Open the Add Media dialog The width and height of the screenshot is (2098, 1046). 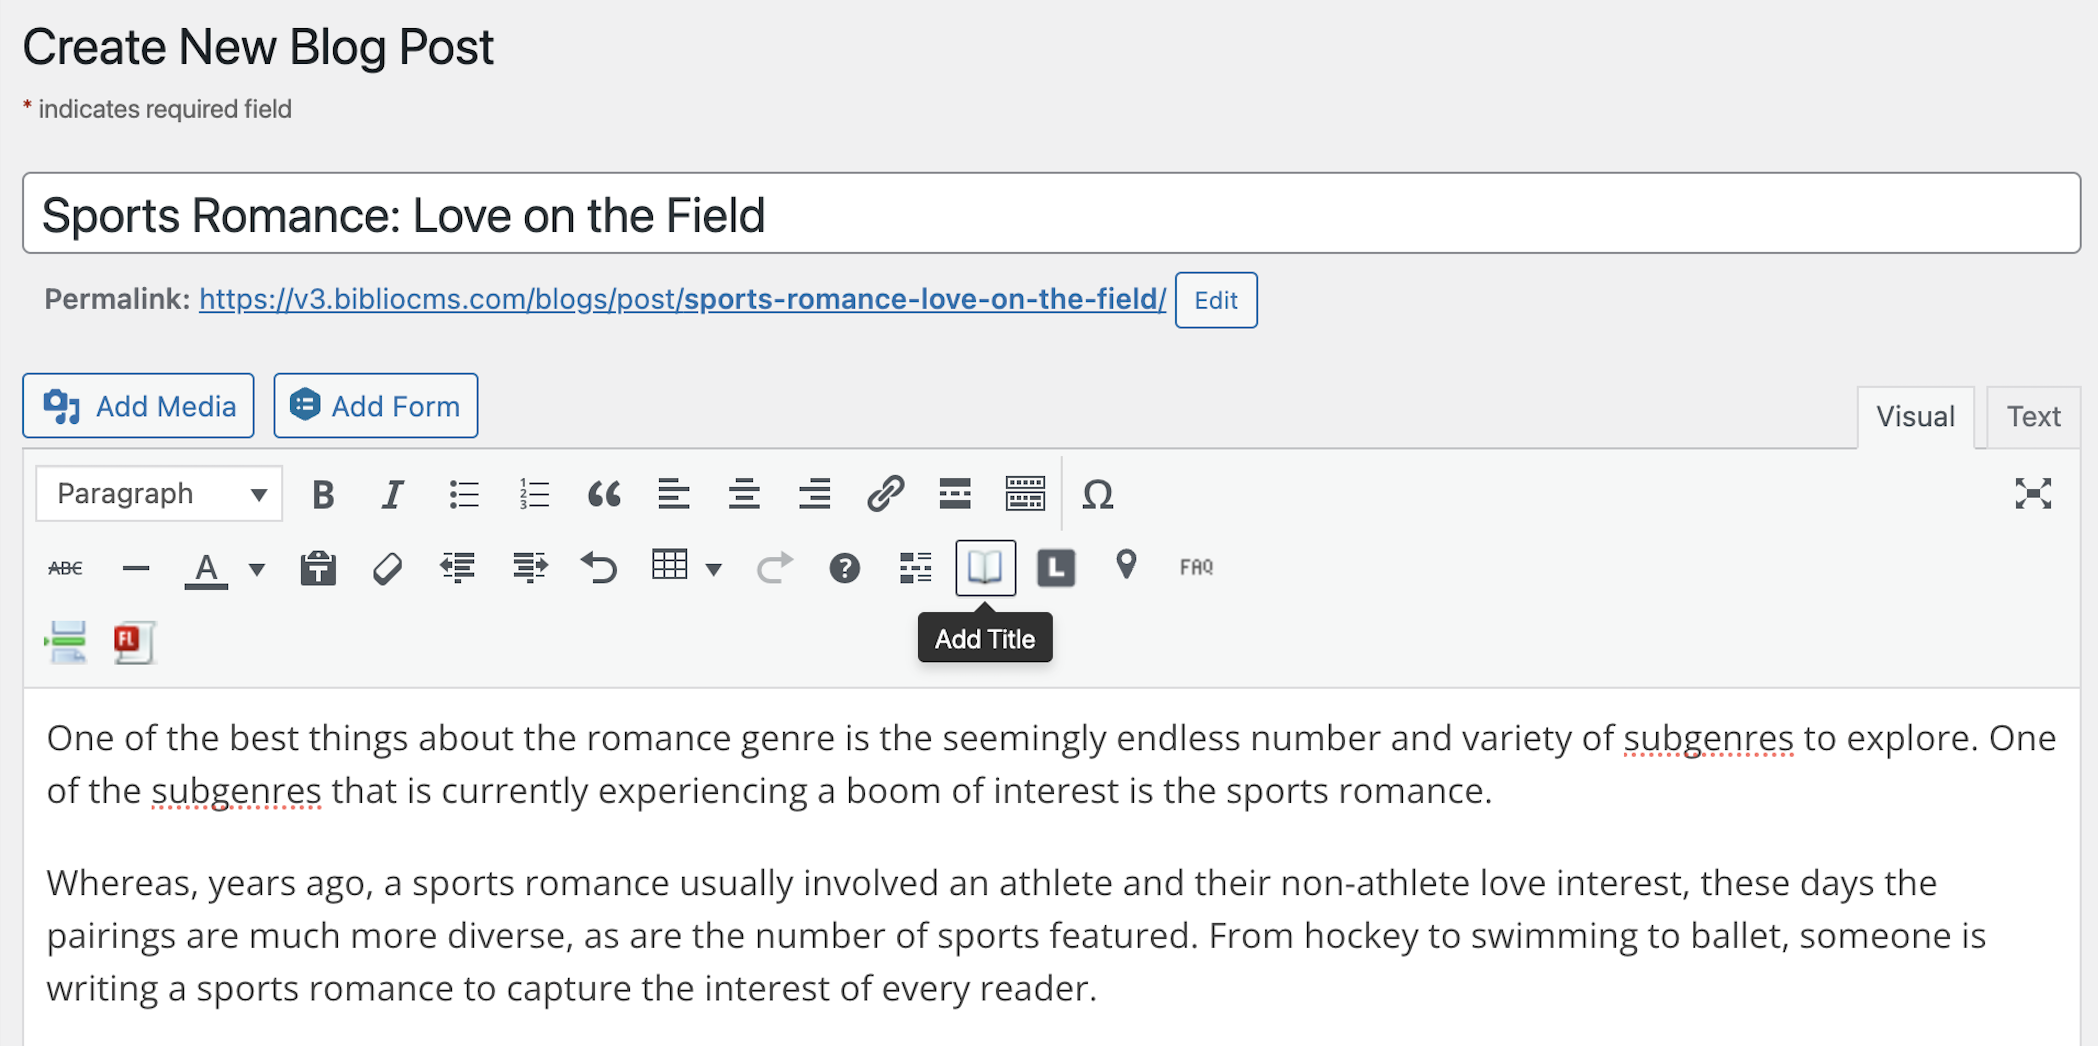click(137, 405)
